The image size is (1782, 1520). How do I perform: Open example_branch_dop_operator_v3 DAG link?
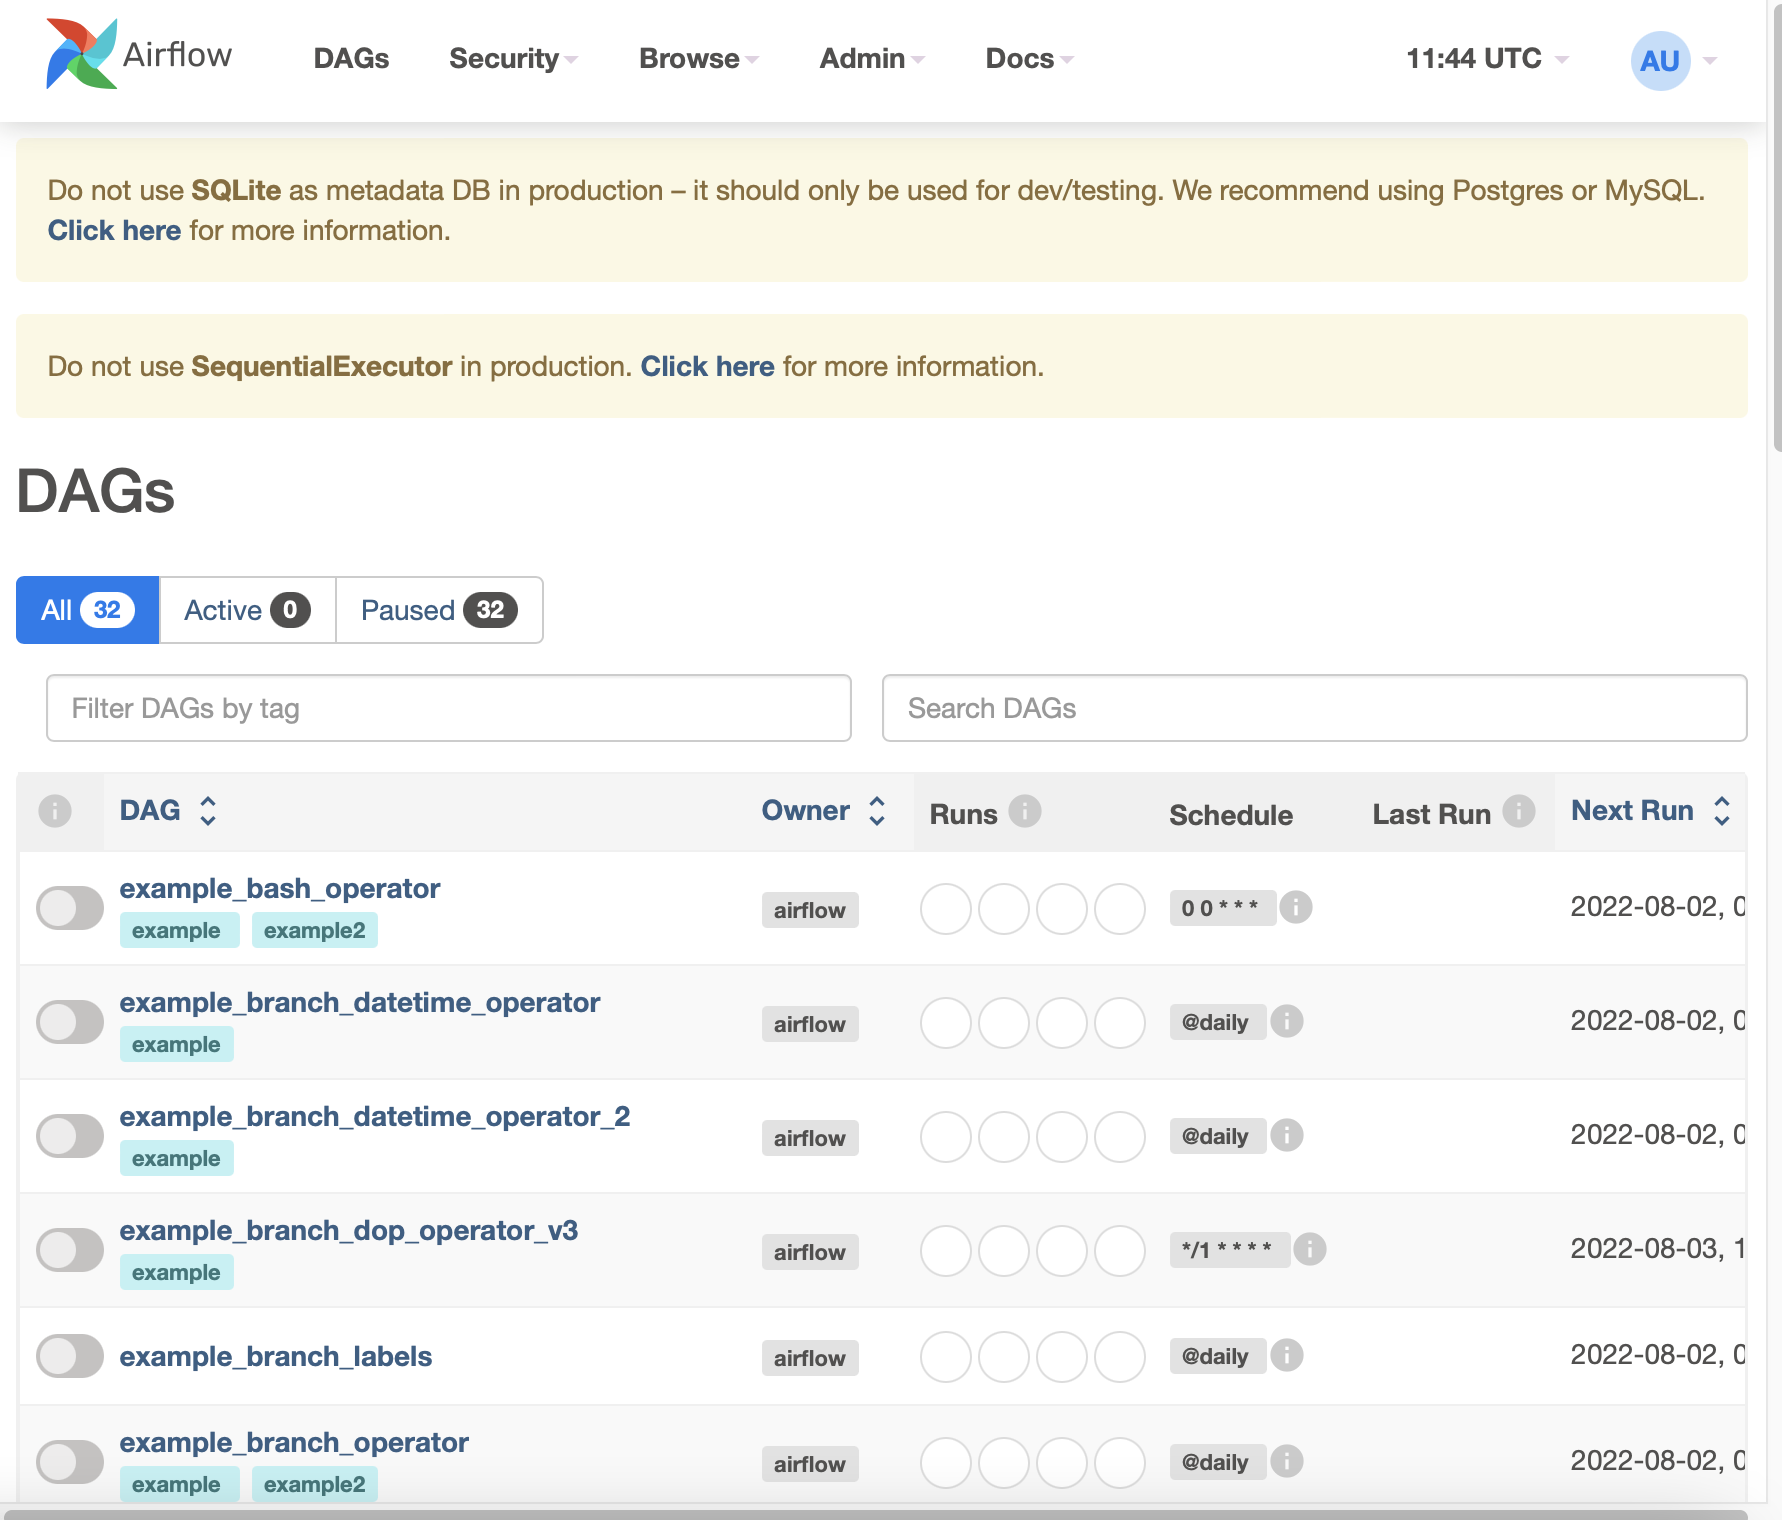pyautogui.click(x=349, y=1230)
